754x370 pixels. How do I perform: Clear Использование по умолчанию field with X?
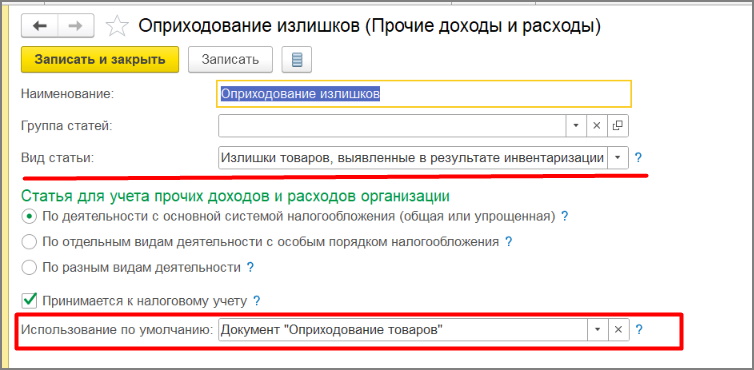click(619, 330)
